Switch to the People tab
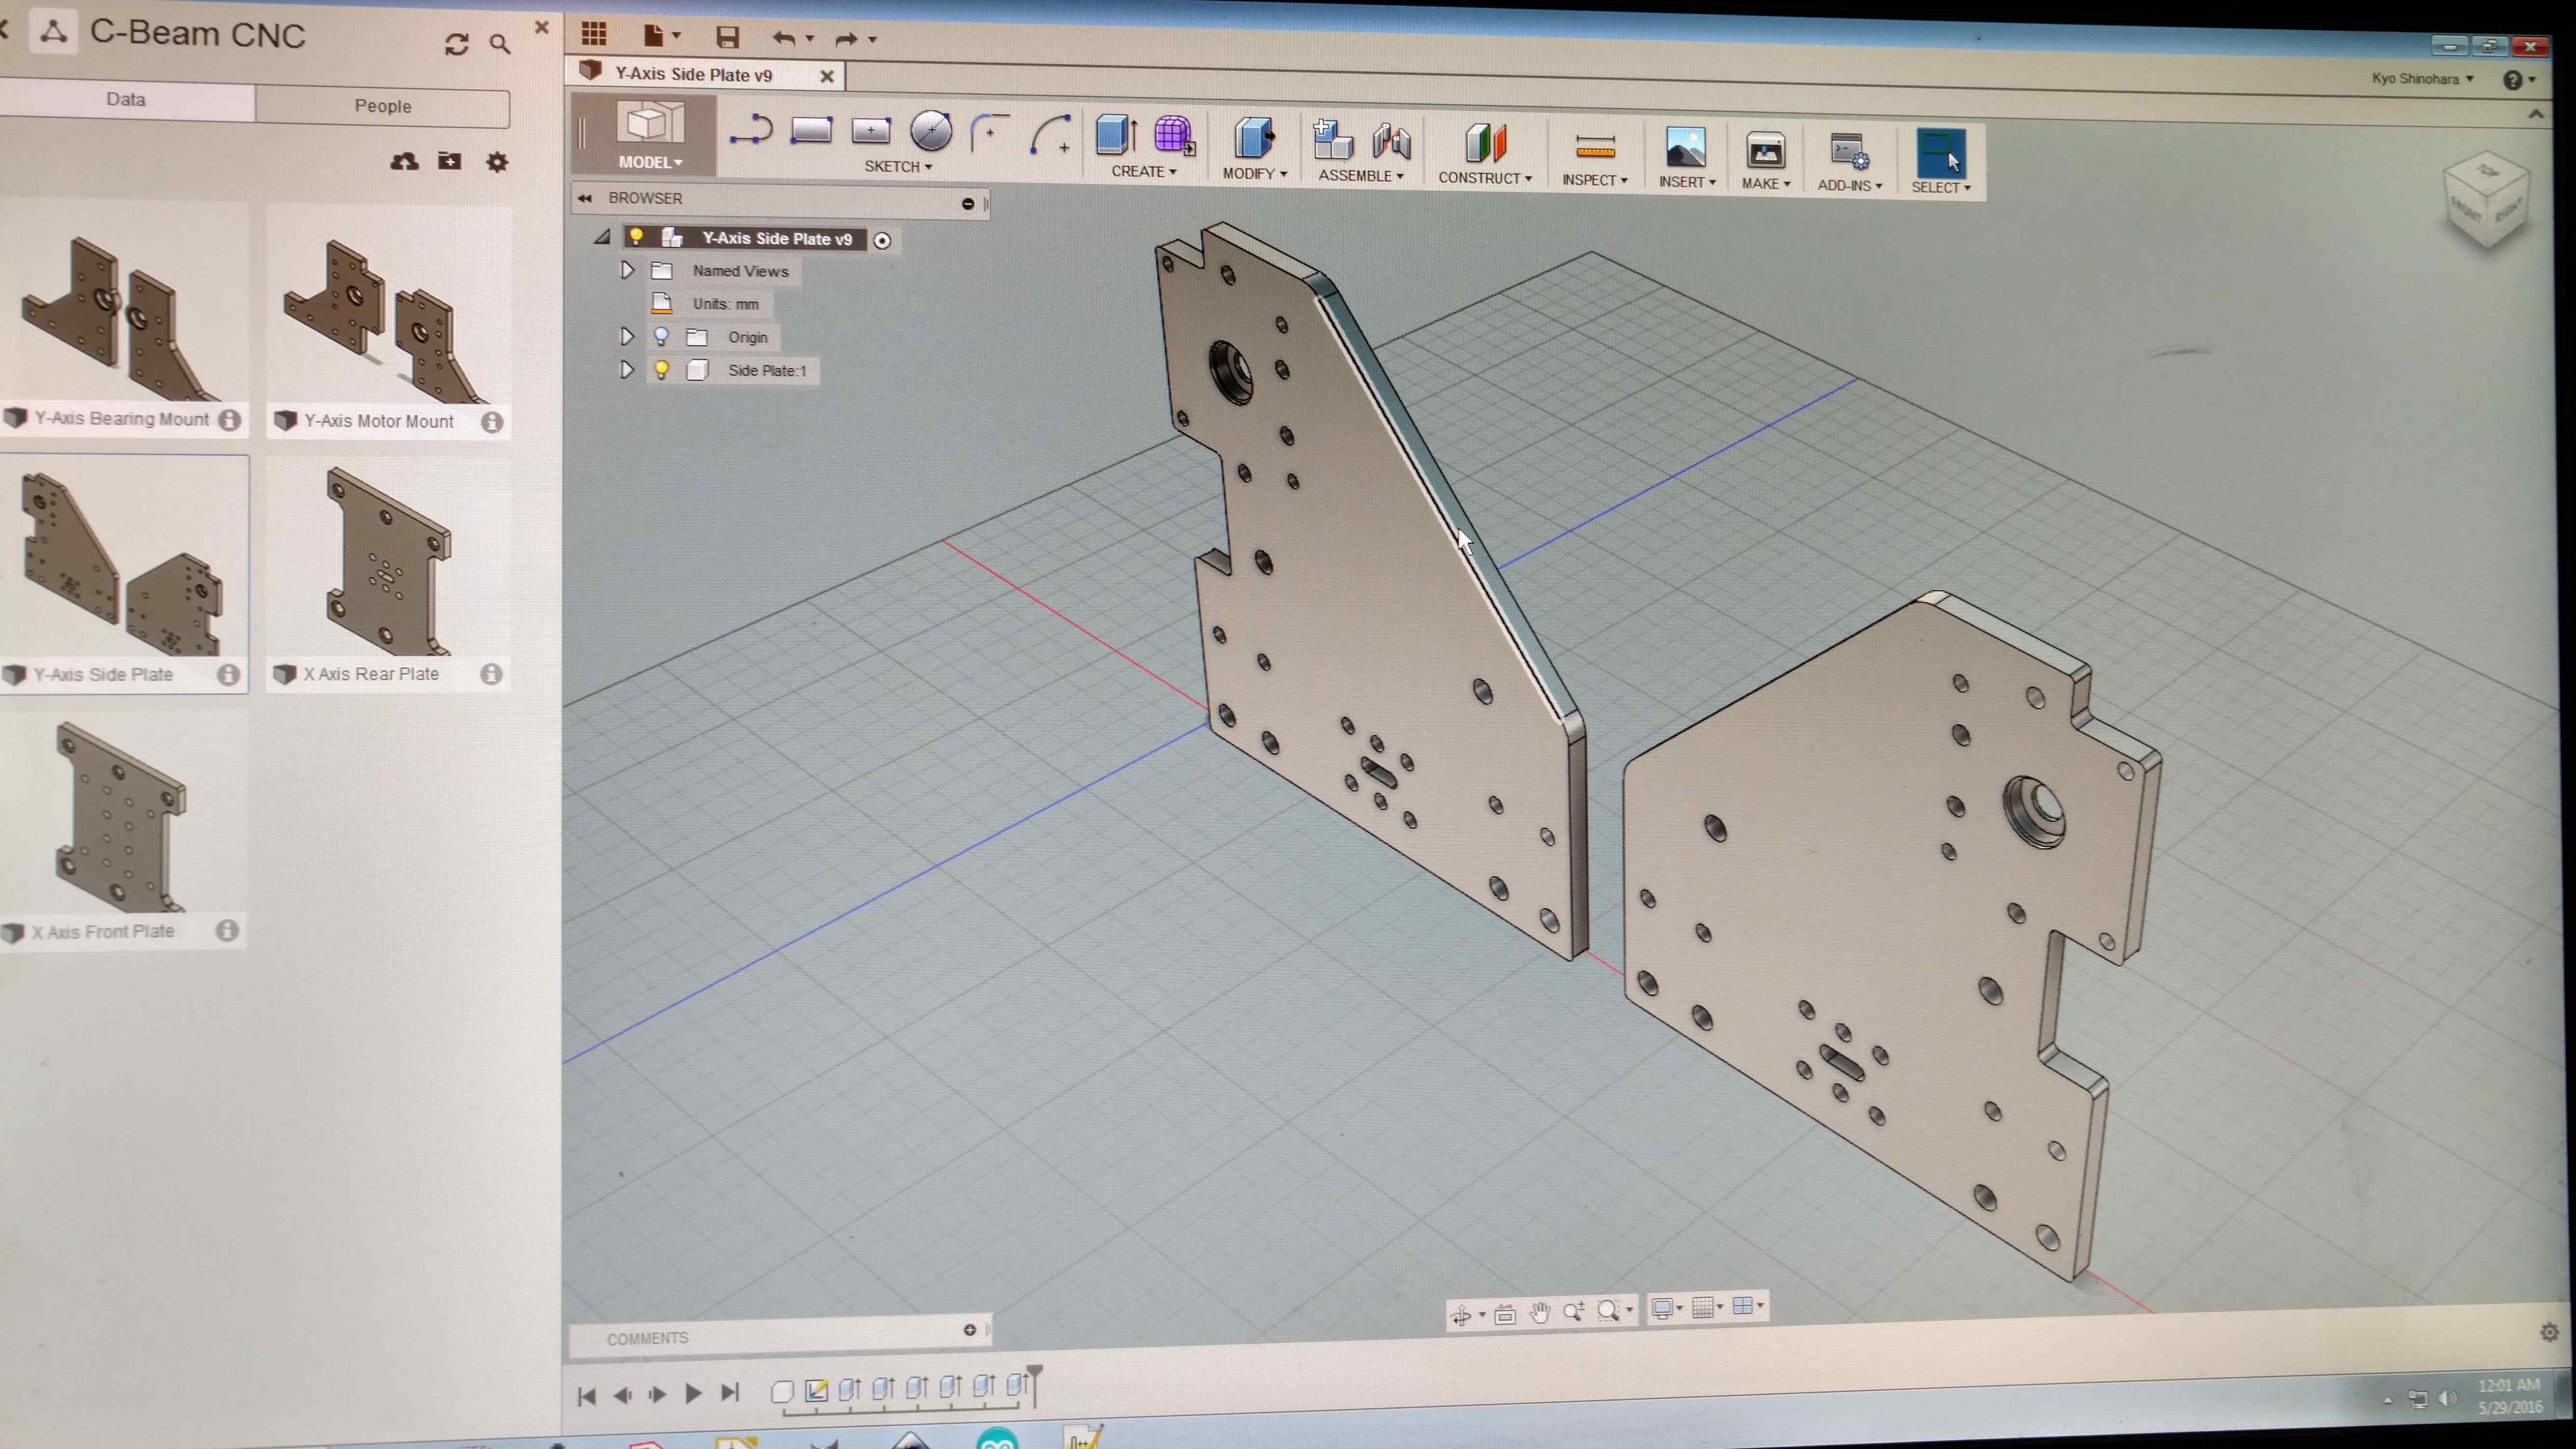Viewport: 2576px width, 1449px height. click(383, 106)
